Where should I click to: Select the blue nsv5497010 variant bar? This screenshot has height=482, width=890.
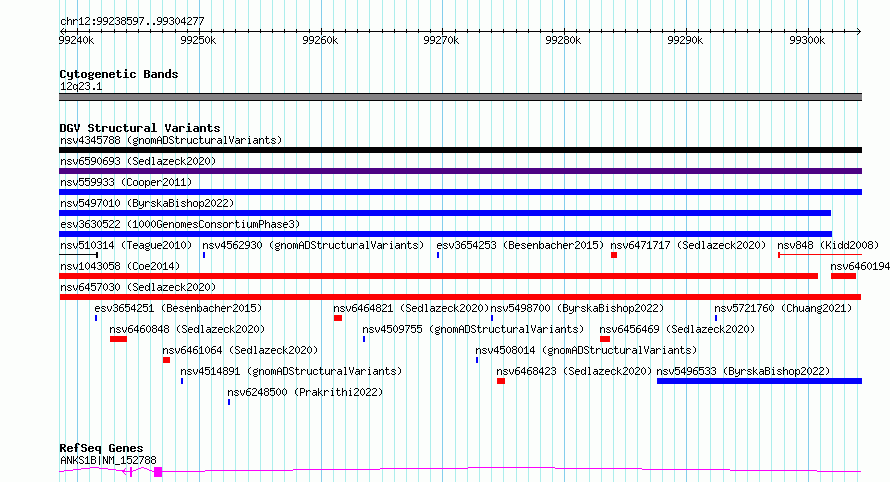445,213
